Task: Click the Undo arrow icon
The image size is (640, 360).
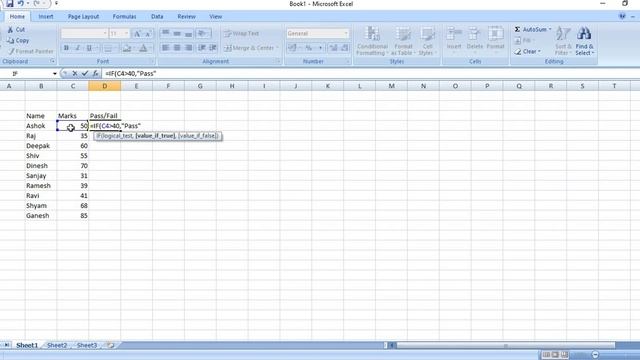Action: pos(20,3)
